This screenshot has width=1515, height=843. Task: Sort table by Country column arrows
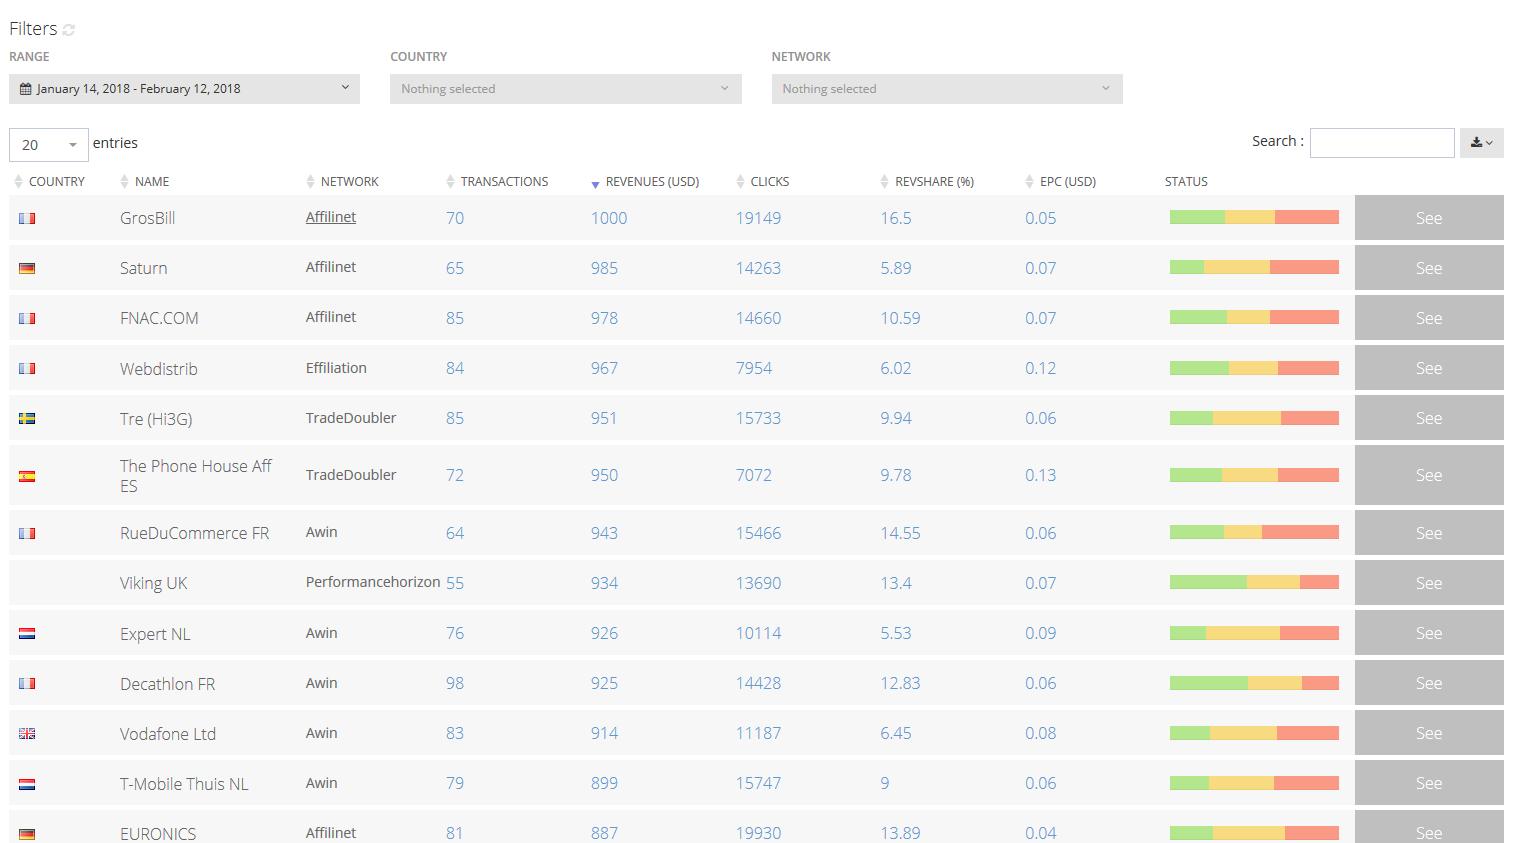(x=18, y=181)
